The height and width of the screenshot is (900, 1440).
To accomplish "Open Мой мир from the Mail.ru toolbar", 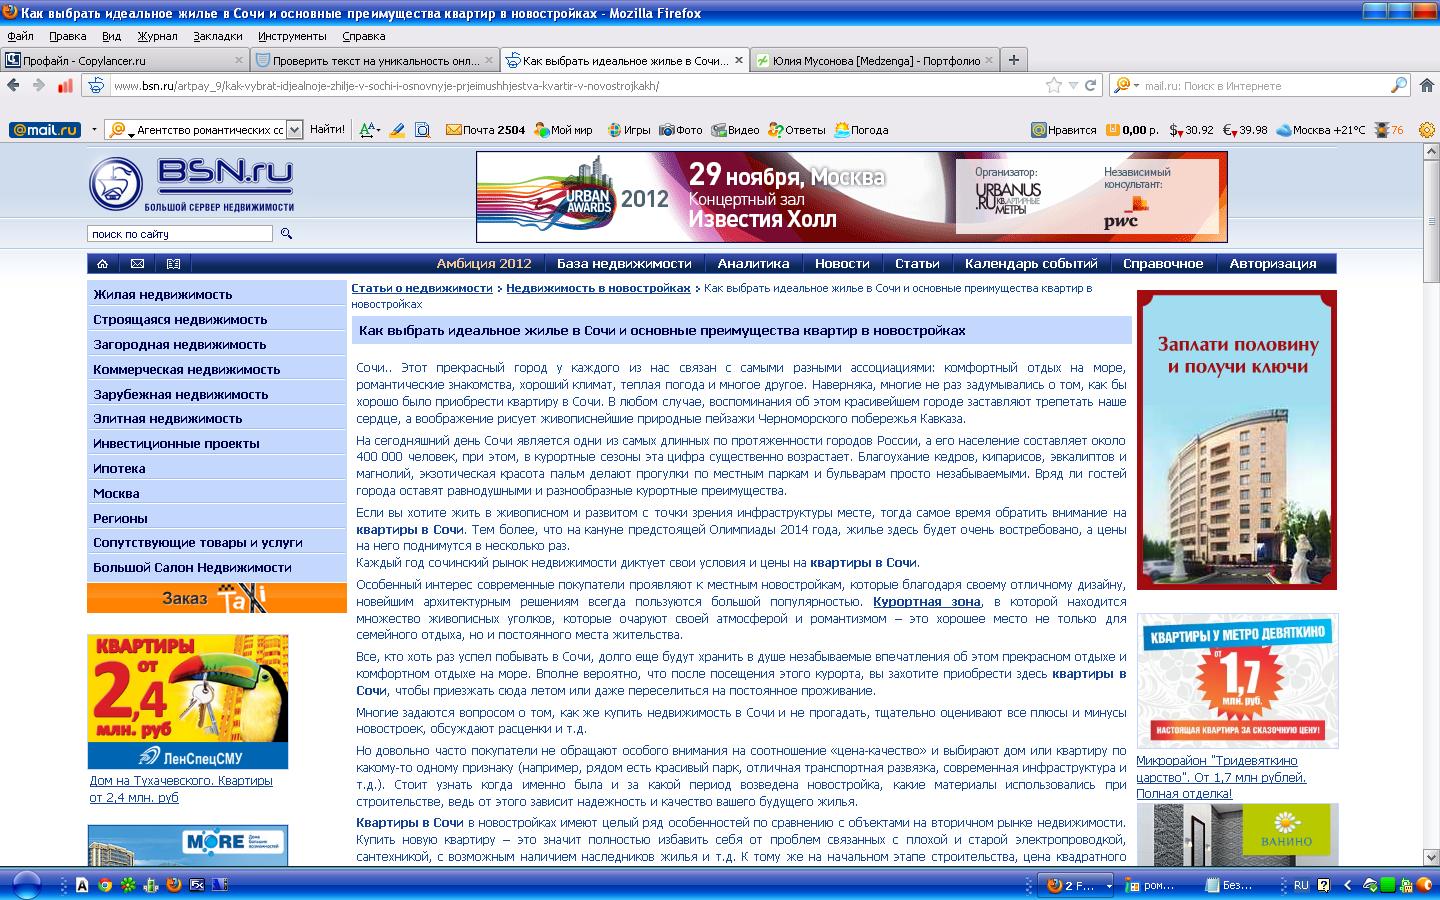I will [x=564, y=130].
